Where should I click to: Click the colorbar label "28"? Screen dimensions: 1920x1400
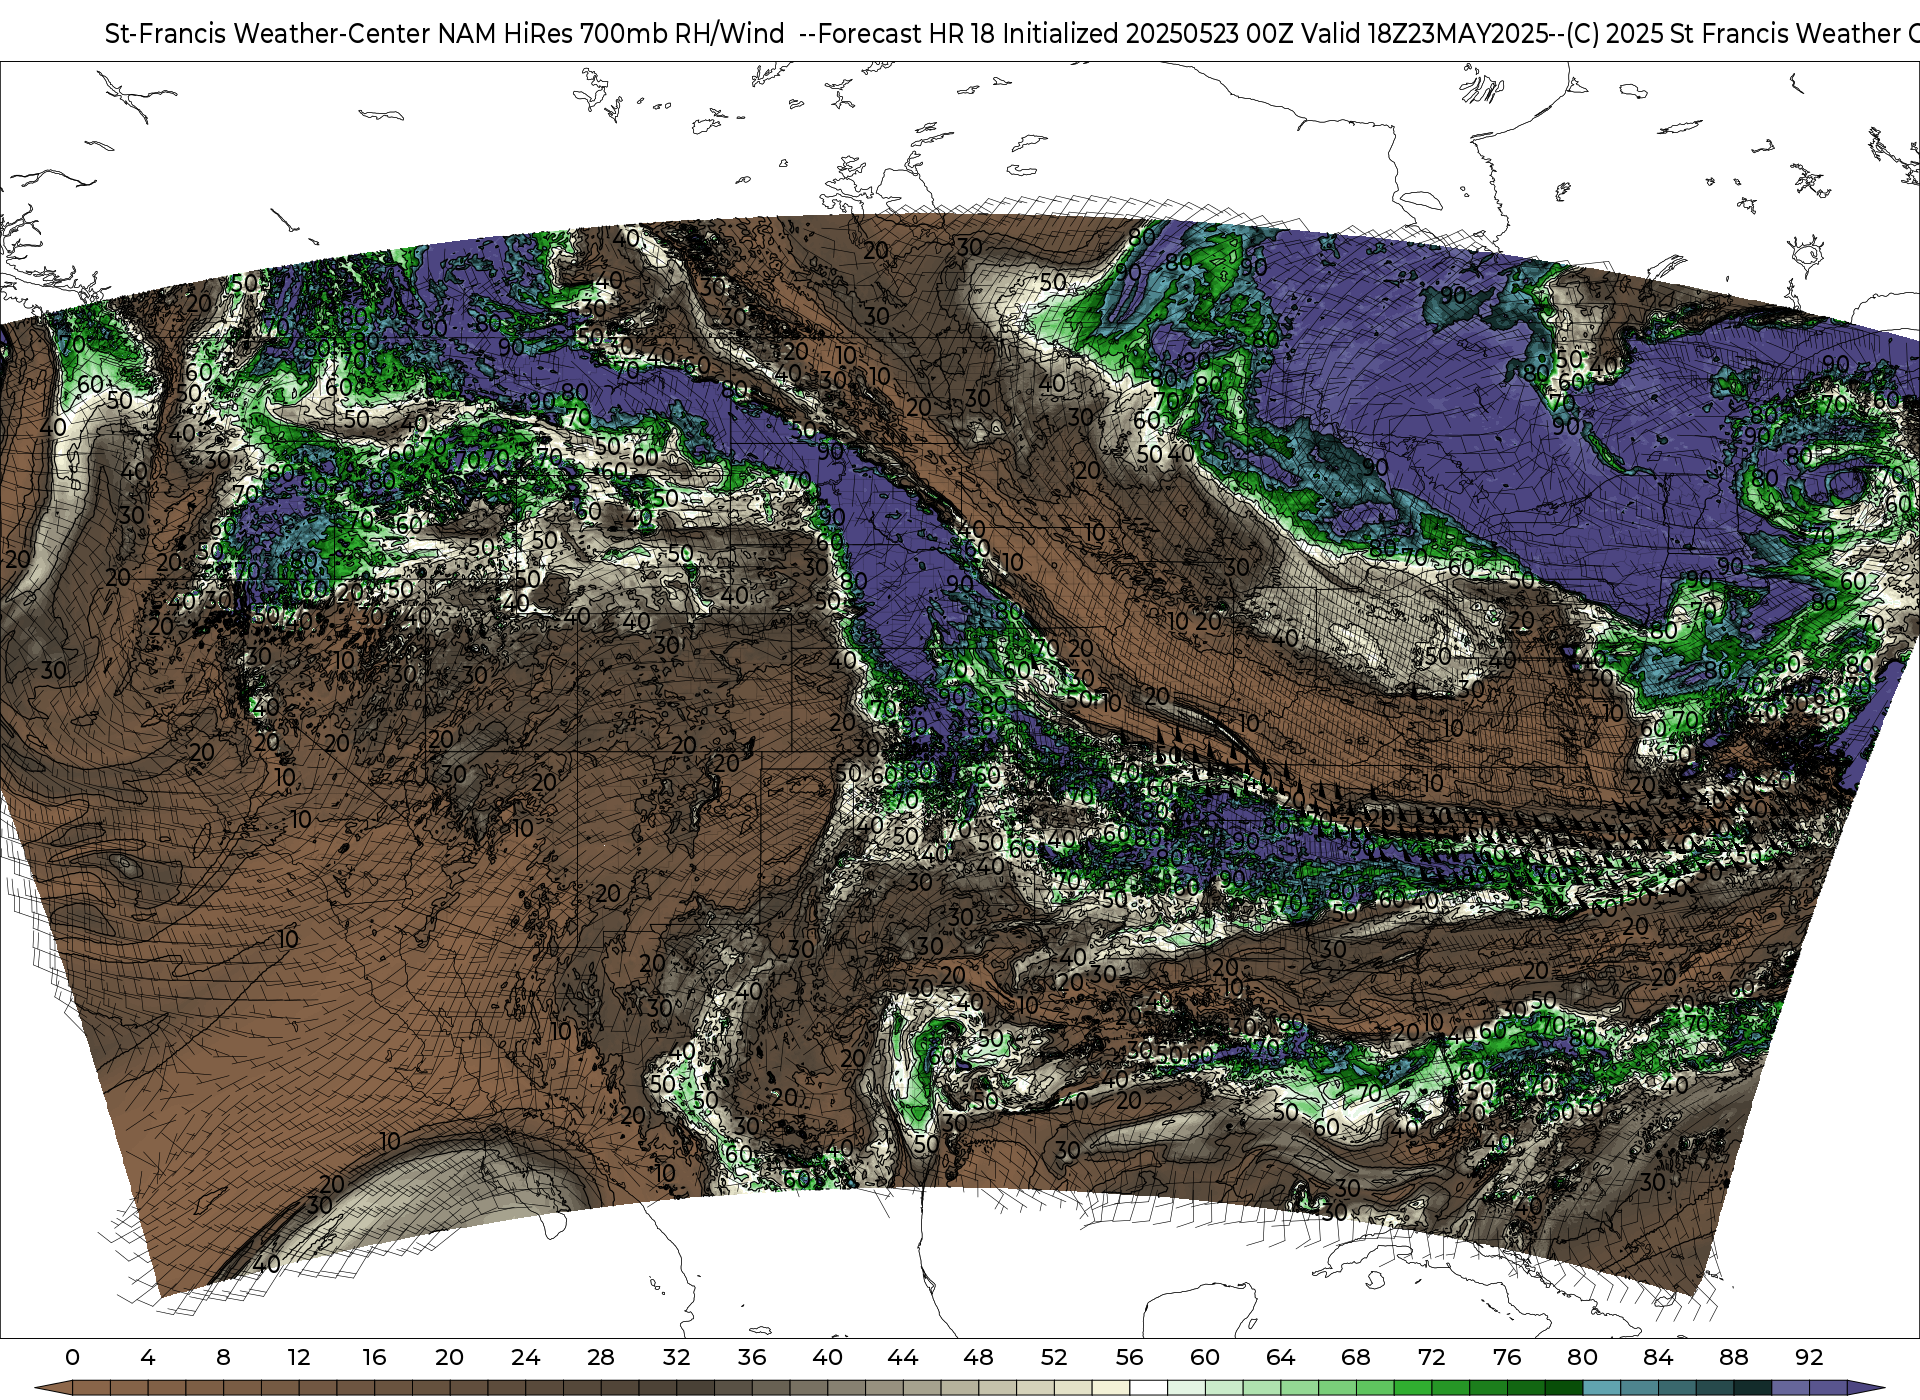point(601,1357)
